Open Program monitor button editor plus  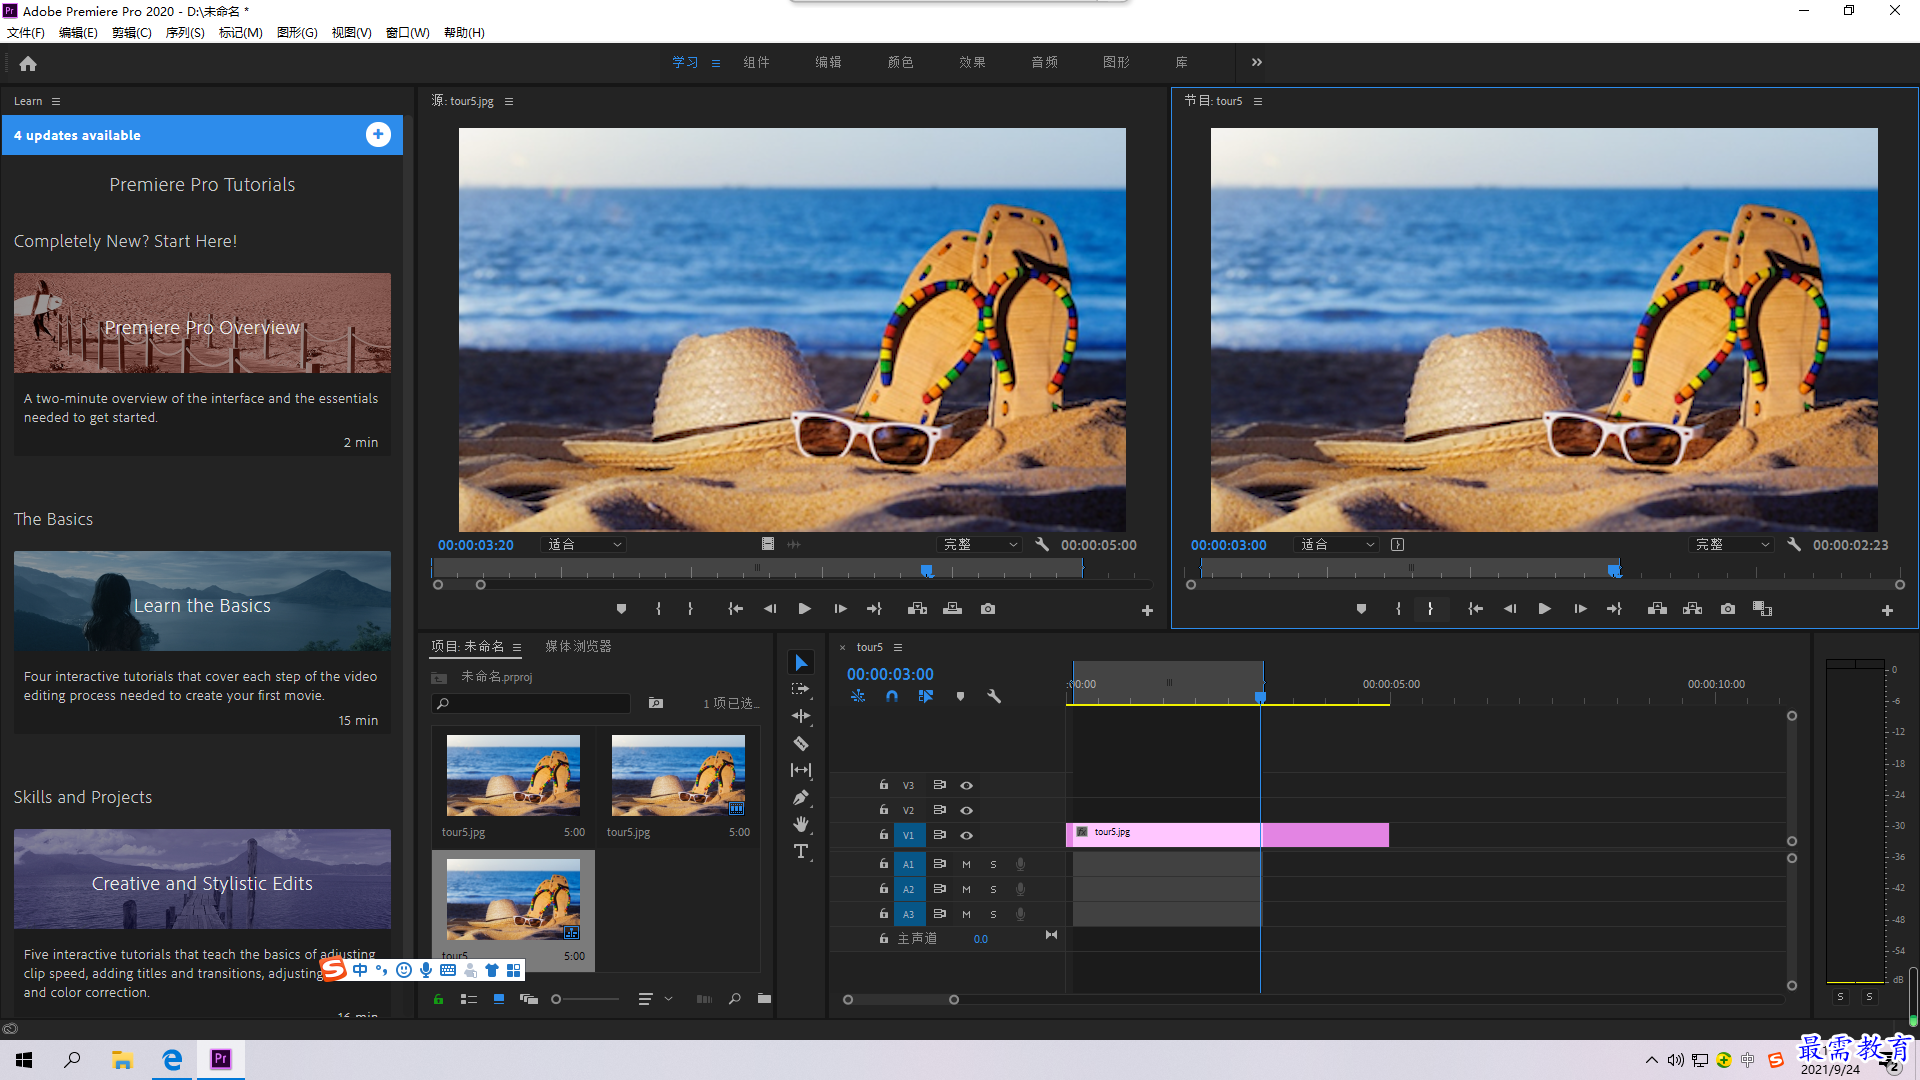(x=1887, y=610)
